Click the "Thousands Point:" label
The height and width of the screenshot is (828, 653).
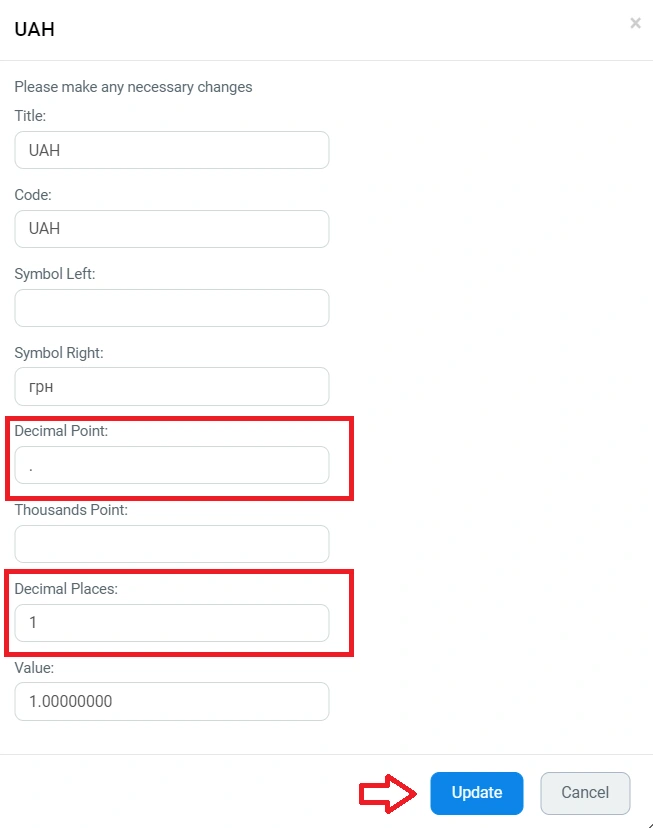click(71, 510)
